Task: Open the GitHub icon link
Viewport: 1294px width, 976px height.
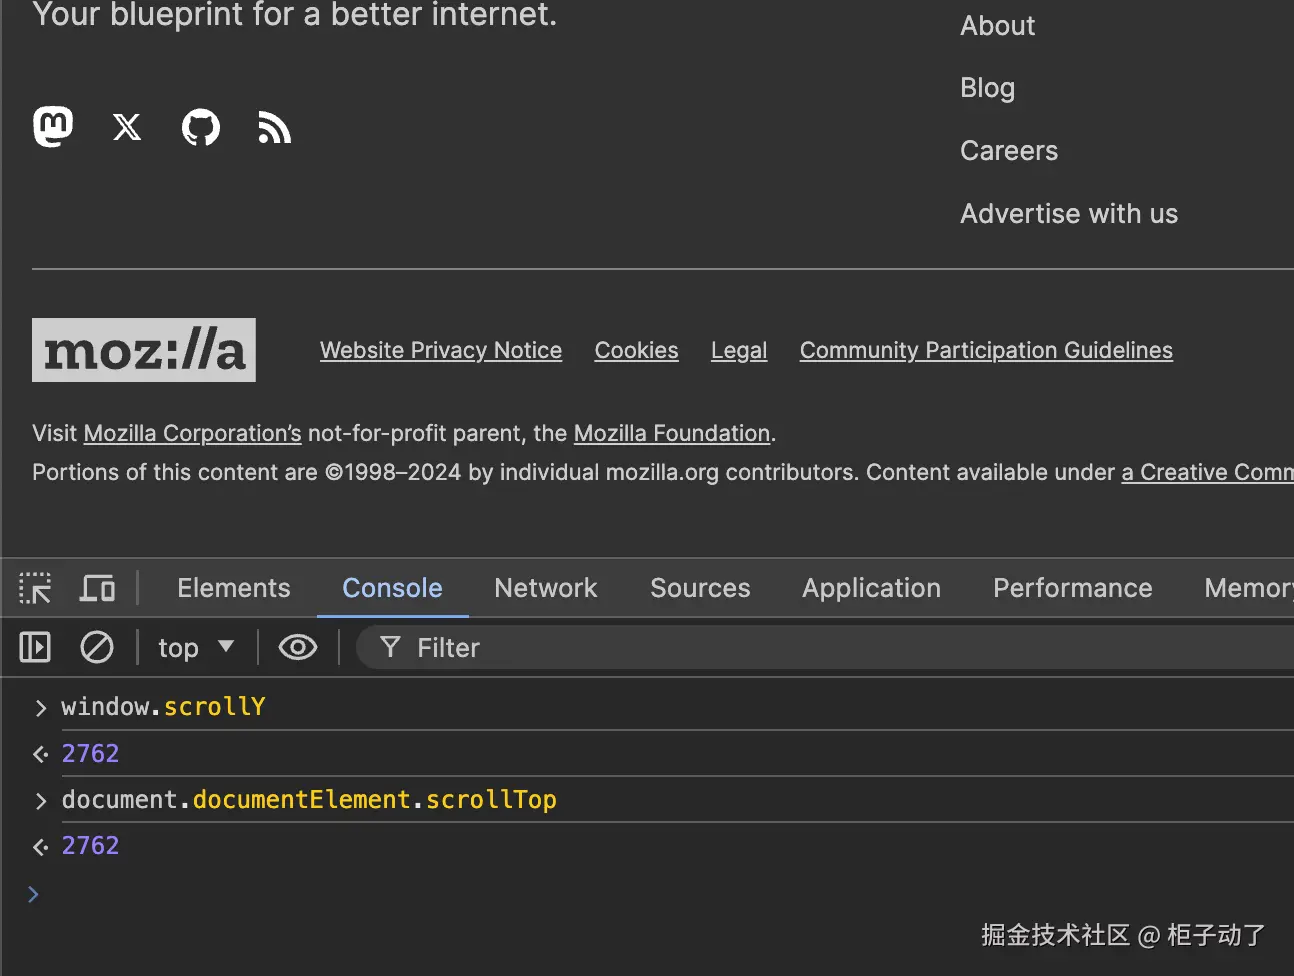Action: pyautogui.click(x=201, y=127)
